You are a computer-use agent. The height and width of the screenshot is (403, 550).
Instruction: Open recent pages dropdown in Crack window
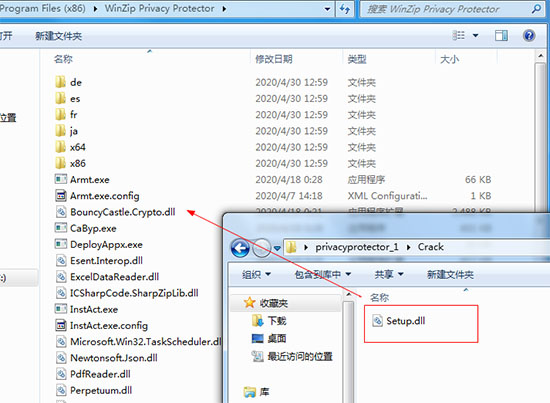click(x=277, y=248)
